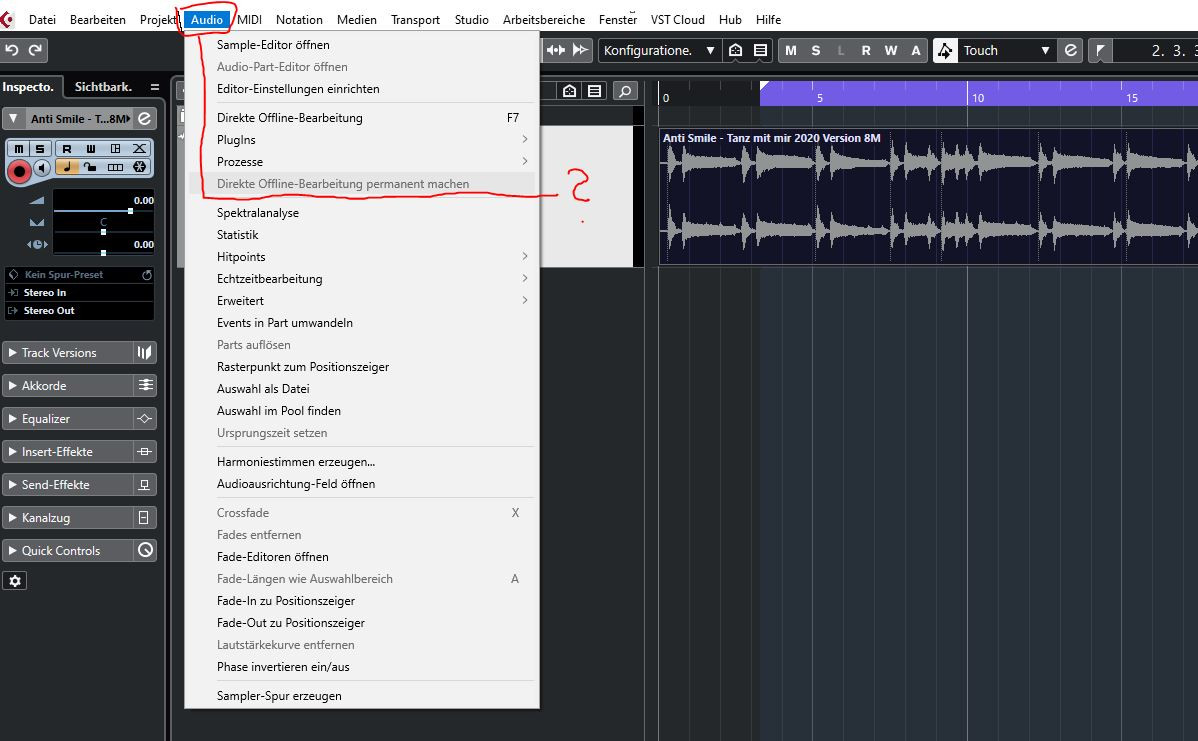Screen dimensions: 1198x741
Task: Open channel settings e icon beside track name
Action: [144, 118]
